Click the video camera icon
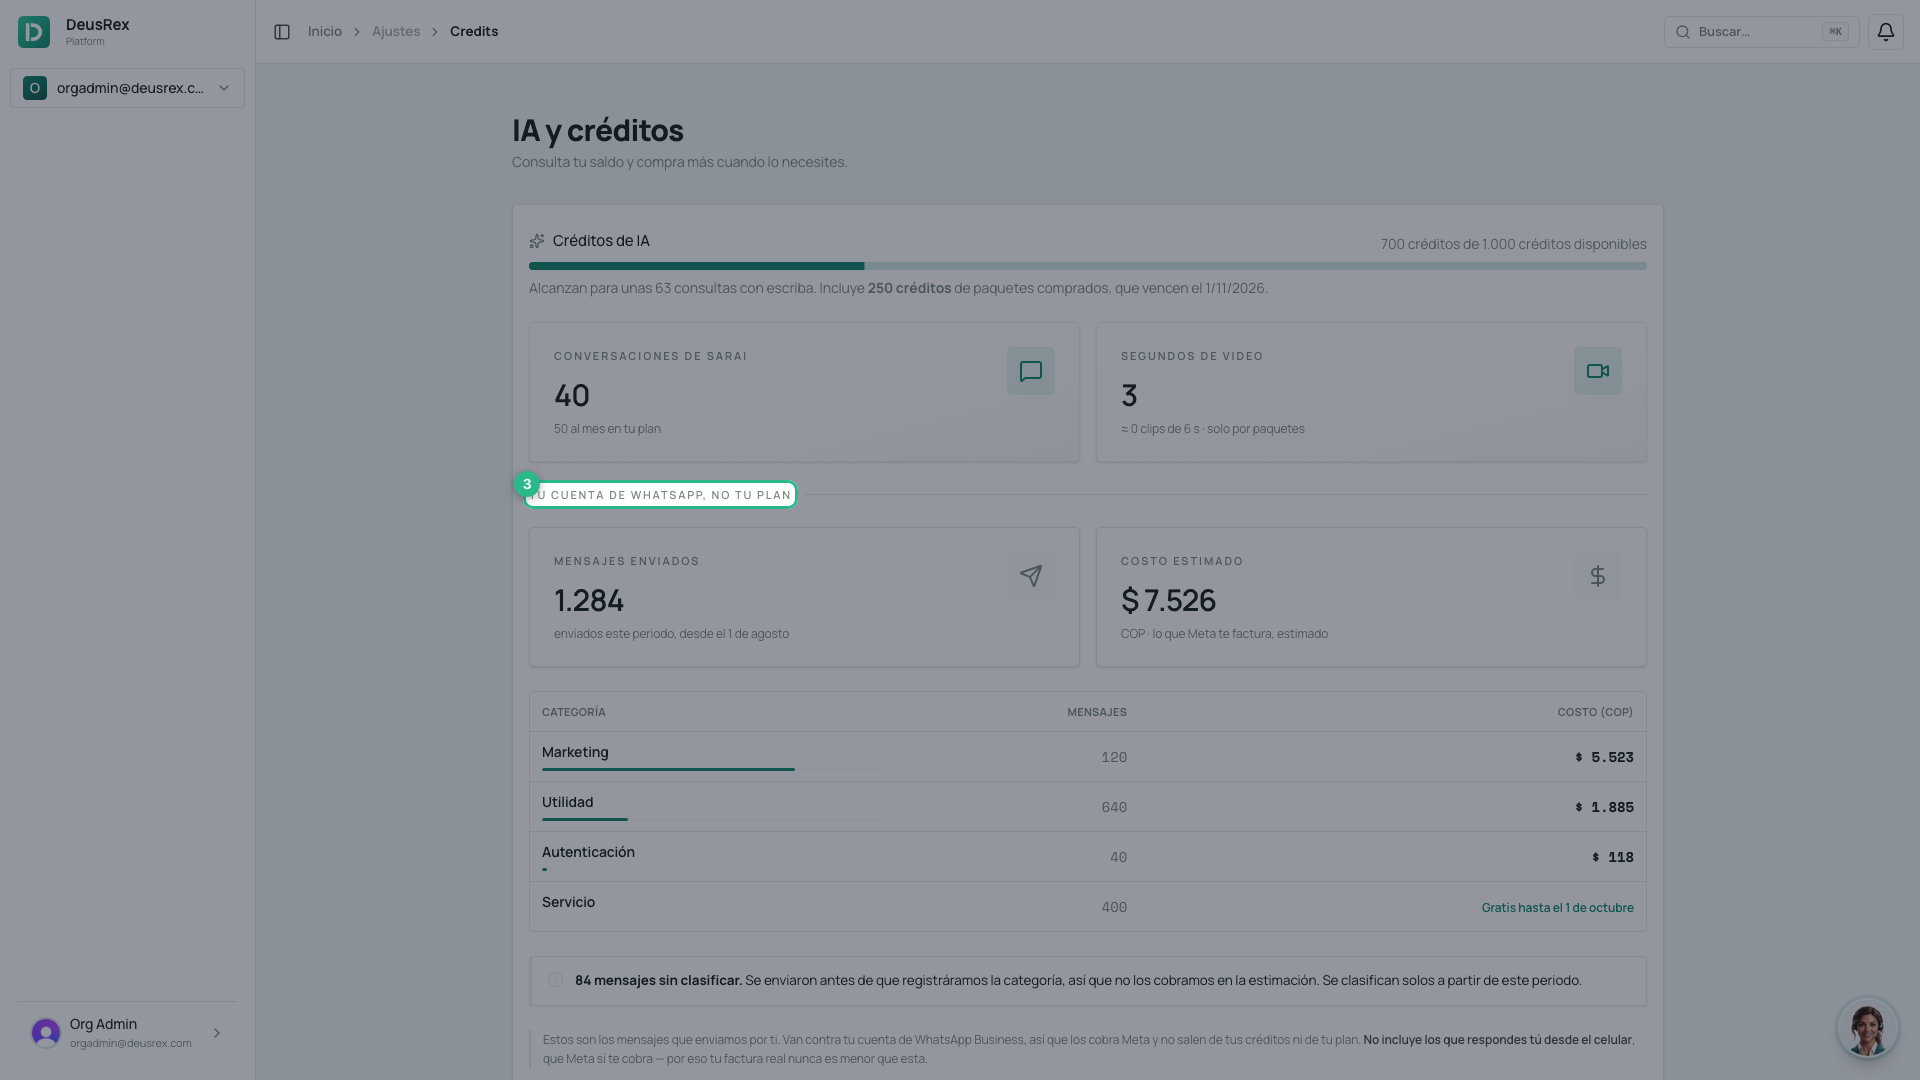The image size is (1920, 1080). click(1597, 371)
